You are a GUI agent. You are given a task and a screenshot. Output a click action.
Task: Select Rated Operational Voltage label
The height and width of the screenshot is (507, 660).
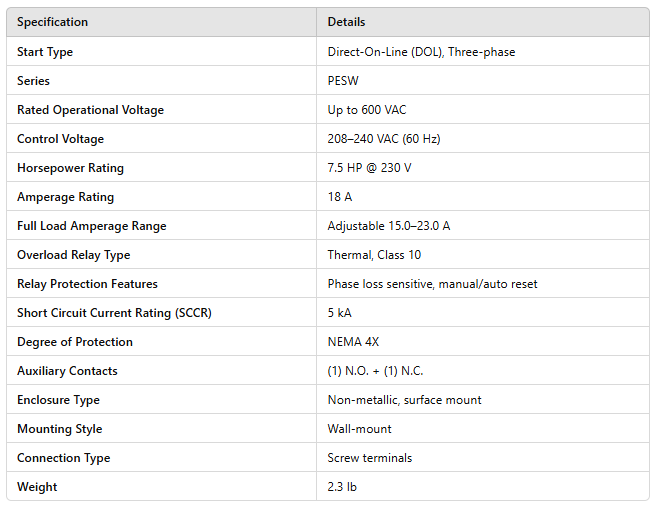coord(90,110)
